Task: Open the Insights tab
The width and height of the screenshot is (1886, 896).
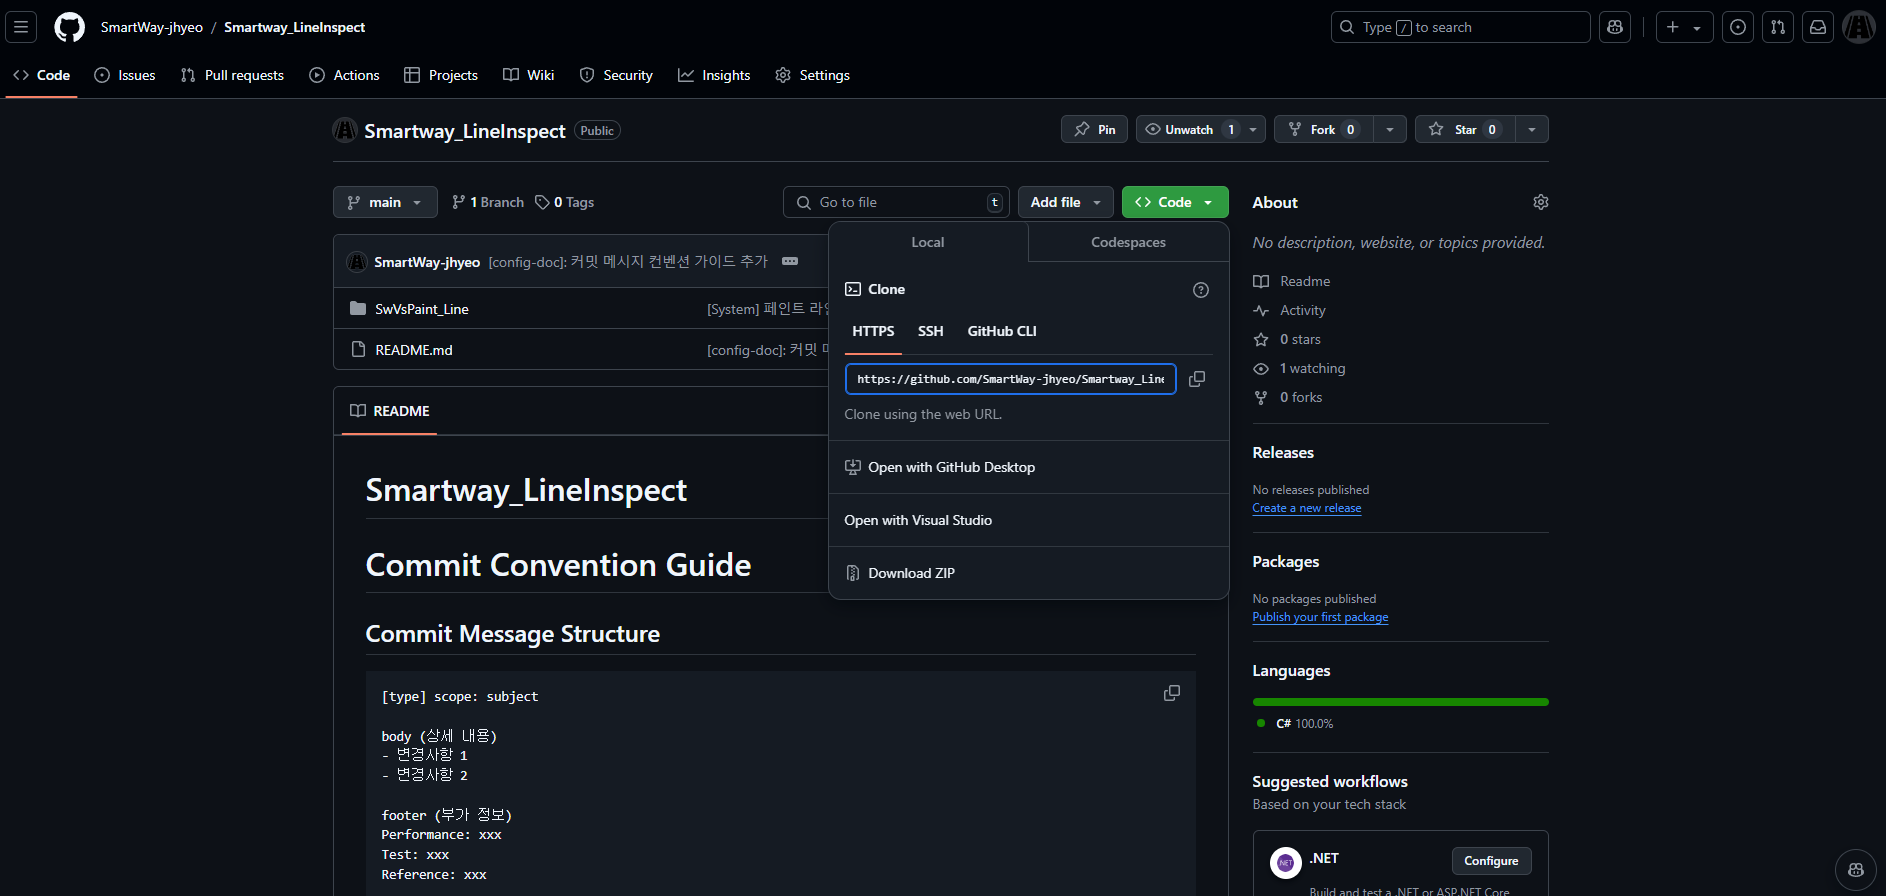Action: pyautogui.click(x=714, y=75)
